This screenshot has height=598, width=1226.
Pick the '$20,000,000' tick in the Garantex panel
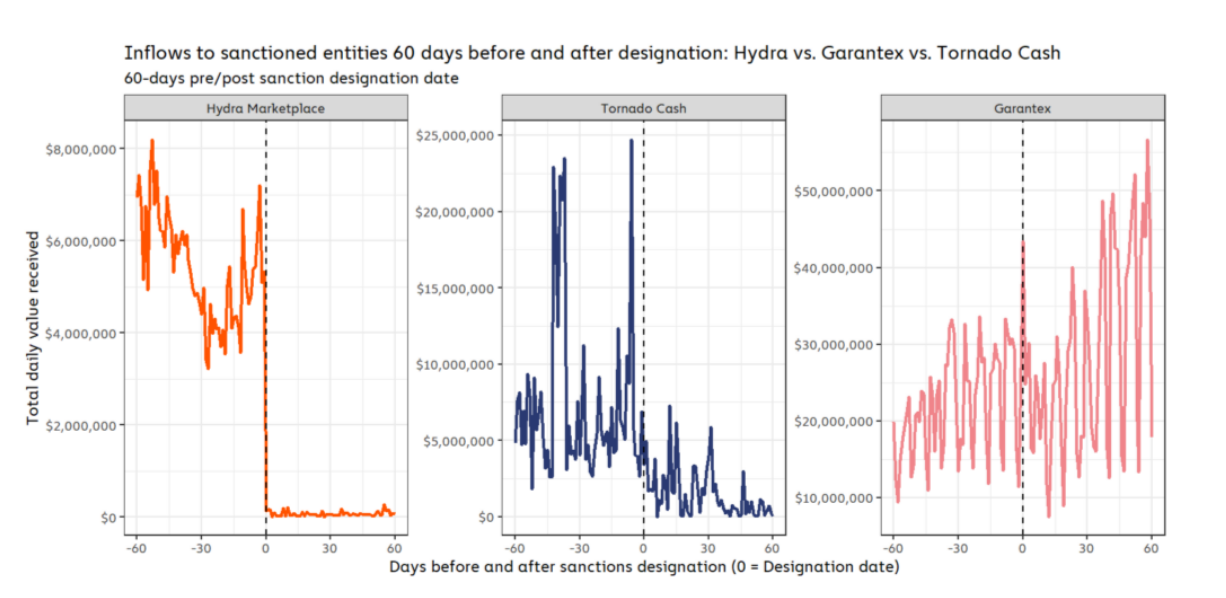[835, 421]
